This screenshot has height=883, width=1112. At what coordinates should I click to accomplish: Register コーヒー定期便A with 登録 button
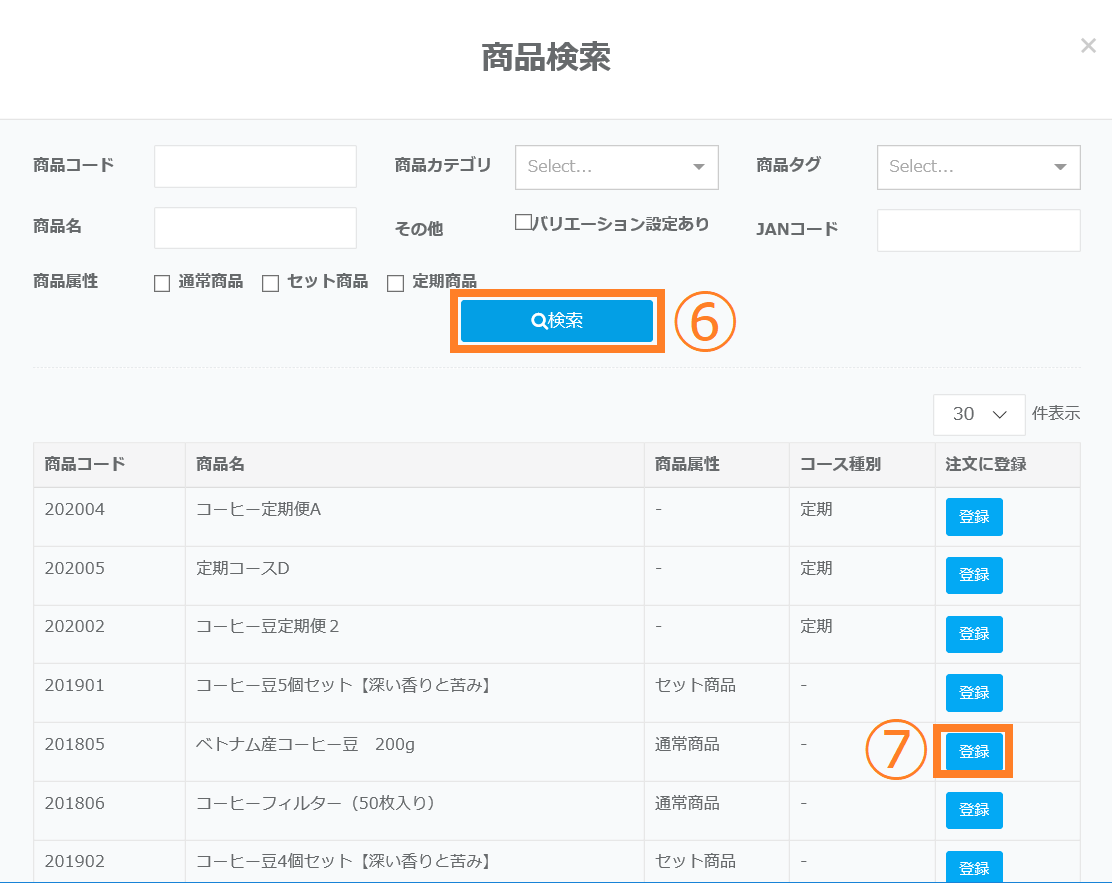(x=974, y=517)
